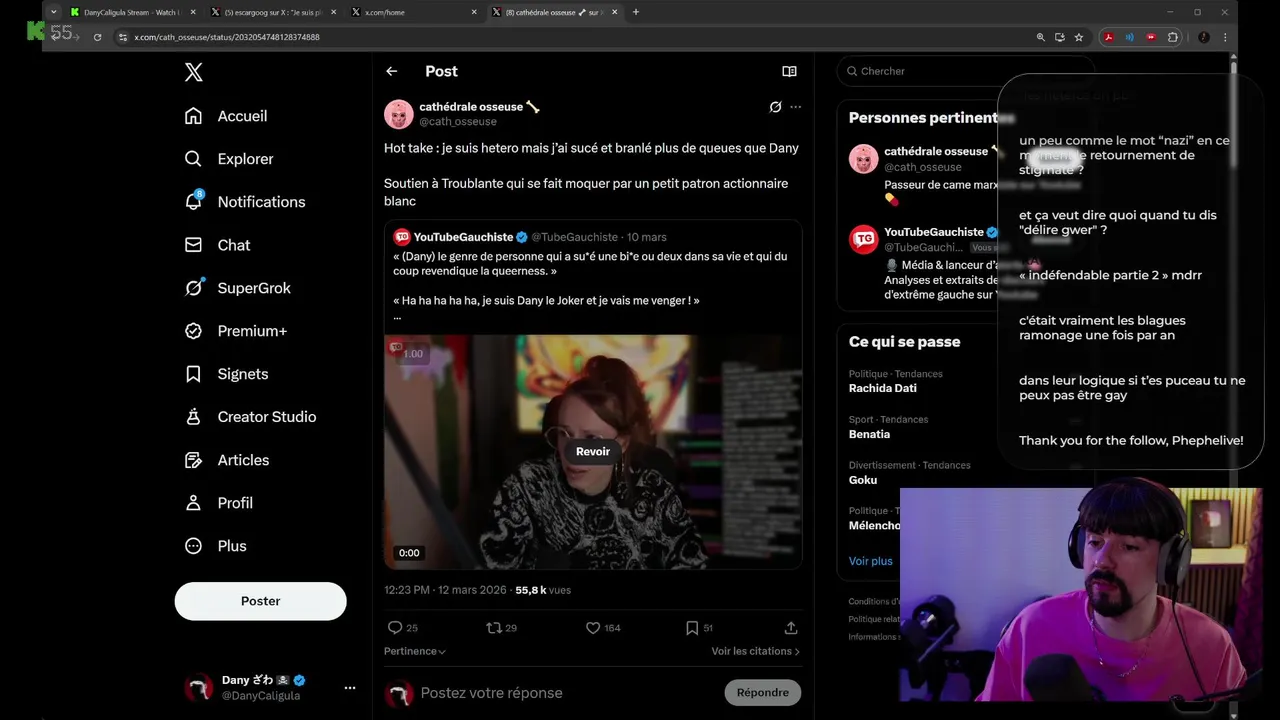Screen dimensions: 1280x720
Task: Click the install app icon in the address bar
Action: [x=1060, y=37]
